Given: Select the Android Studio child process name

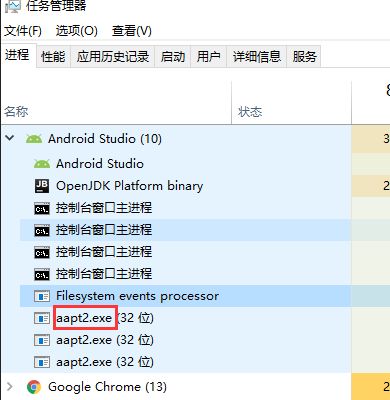Looking at the screenshot, I should pos(100,164).
